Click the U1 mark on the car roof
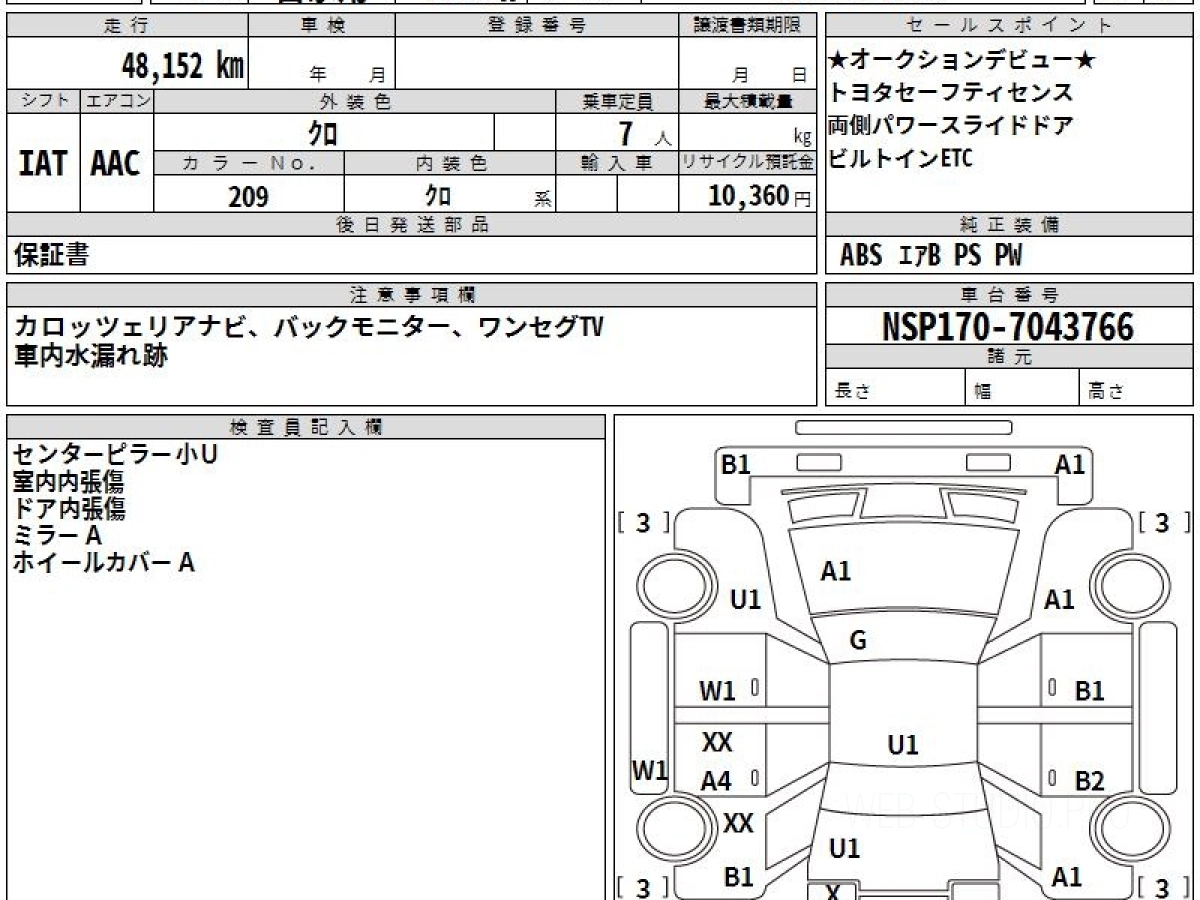The height and width of the screenshot is (900, 1200). tap(903, 745)
